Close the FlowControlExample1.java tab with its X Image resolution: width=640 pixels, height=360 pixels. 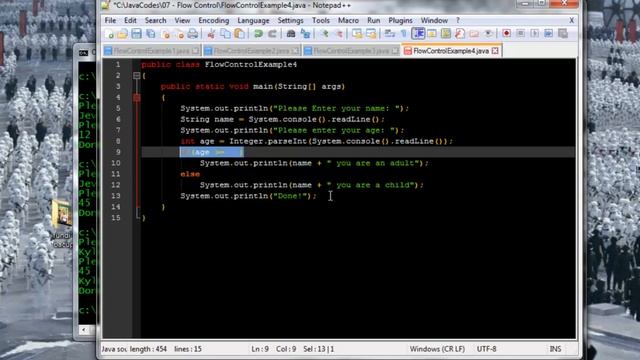195,51
